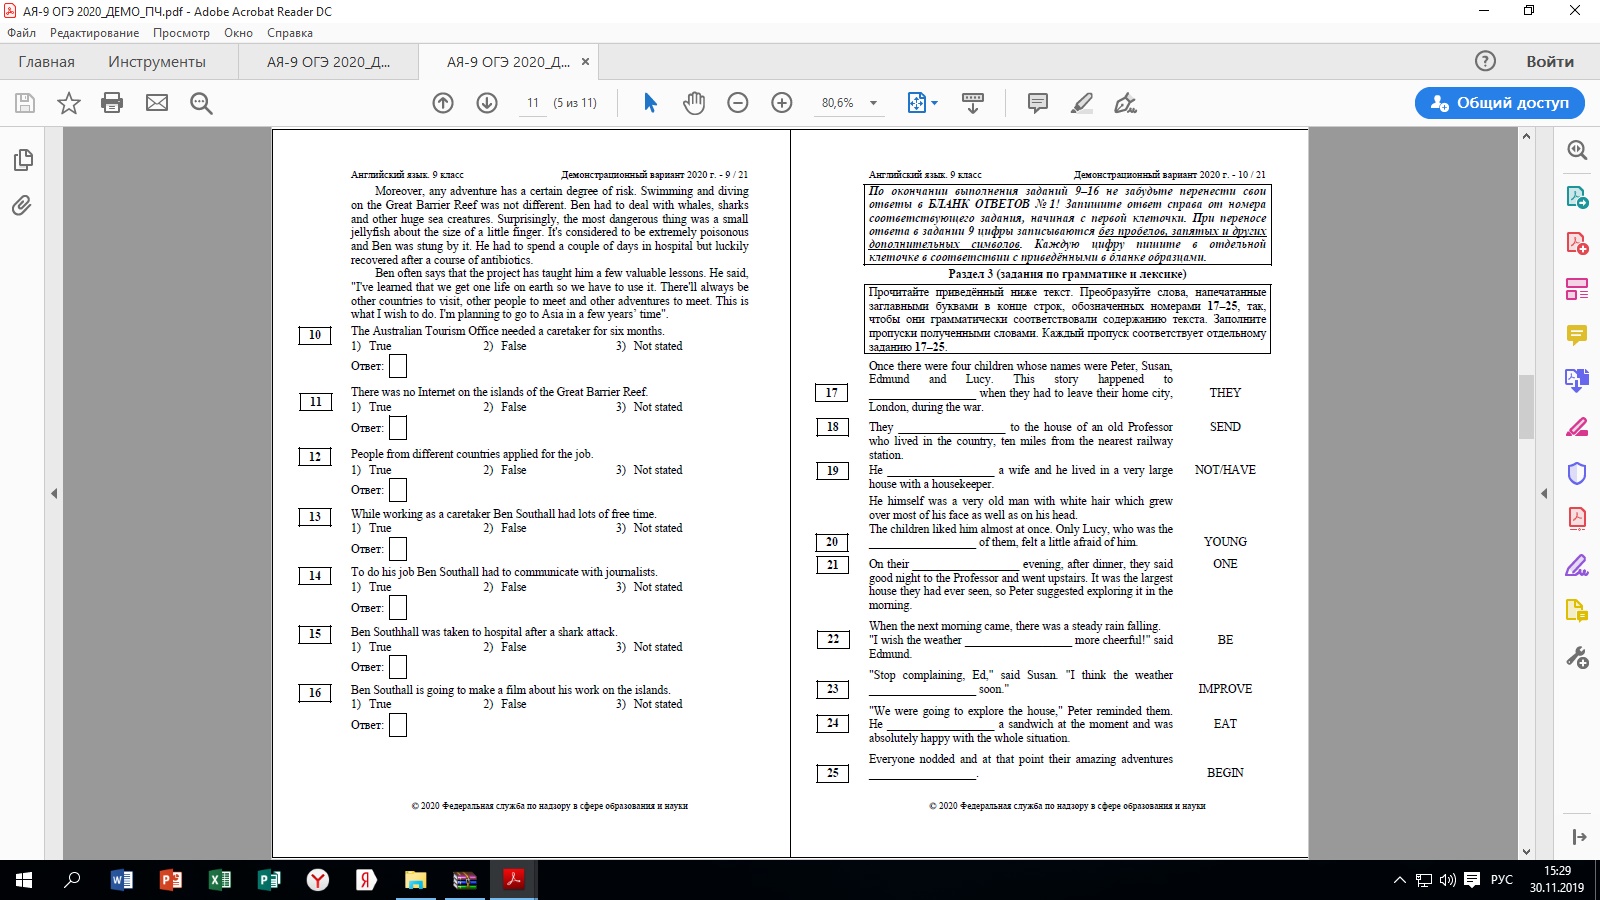The height and width of the screenshot is (900, 1600).
Task: Open the Attachments paperclip panel
Action: coord(22,206)
